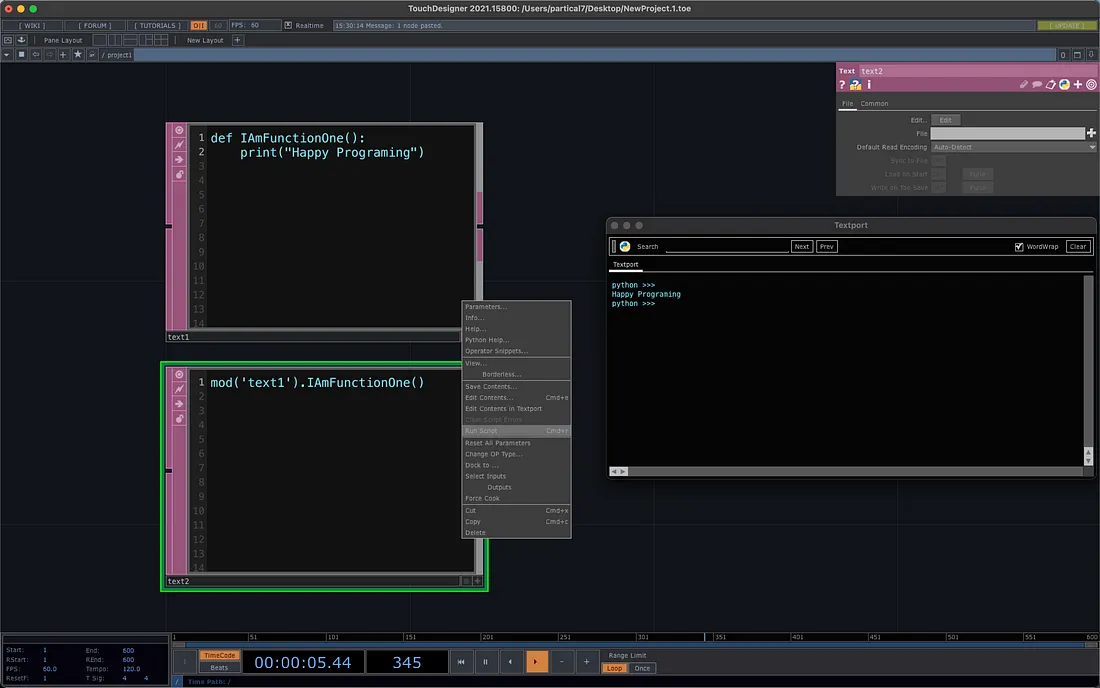Click the Clear button in Textport
The width and height of the screenshot is (1100, 688).
coord(1077,246)
